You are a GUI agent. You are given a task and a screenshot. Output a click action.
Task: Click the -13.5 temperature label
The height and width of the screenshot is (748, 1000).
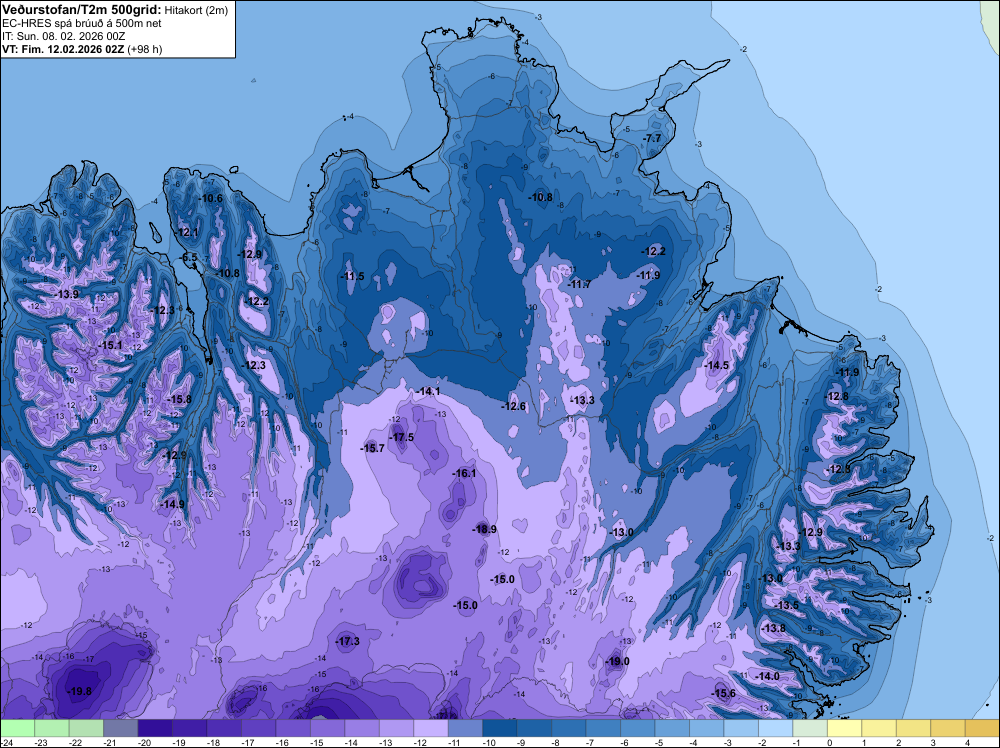pyautogui.click(x=786, y=605)
